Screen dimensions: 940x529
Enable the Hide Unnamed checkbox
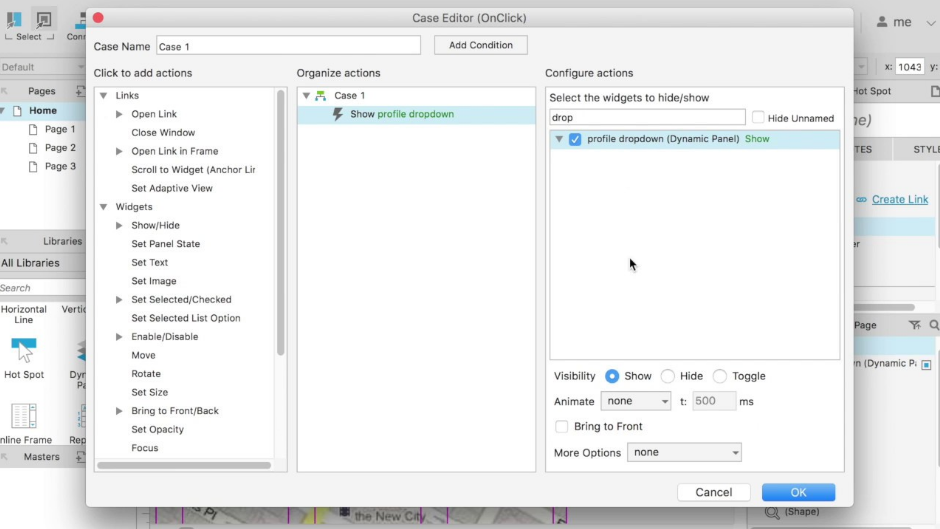pyautogui.click(x=758, y=118)
